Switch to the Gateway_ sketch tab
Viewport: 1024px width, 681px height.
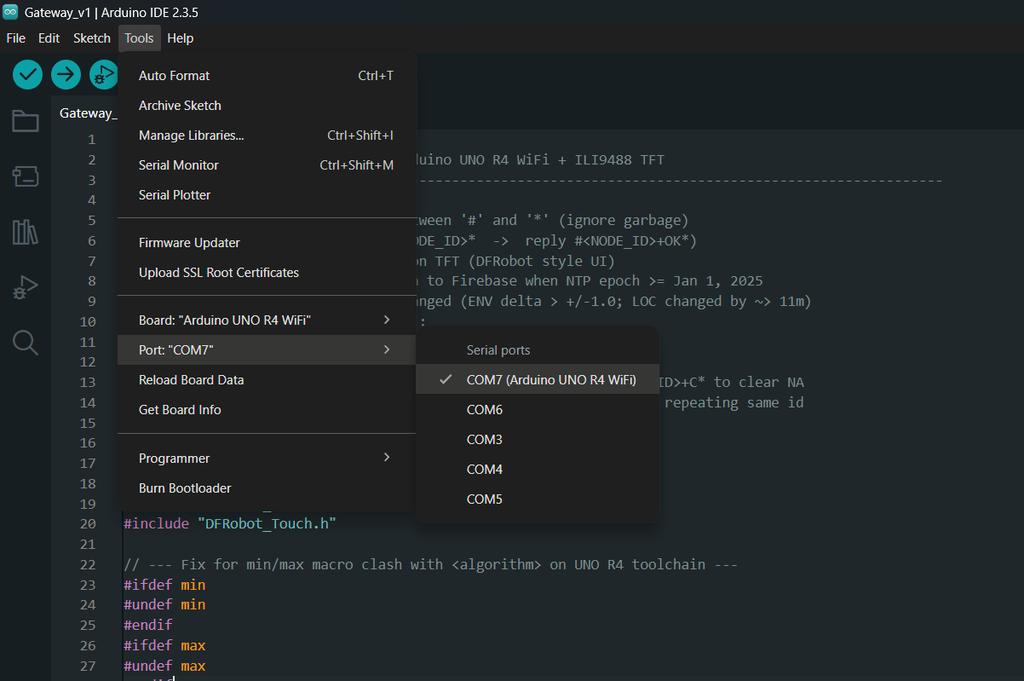tap(88, 113)
